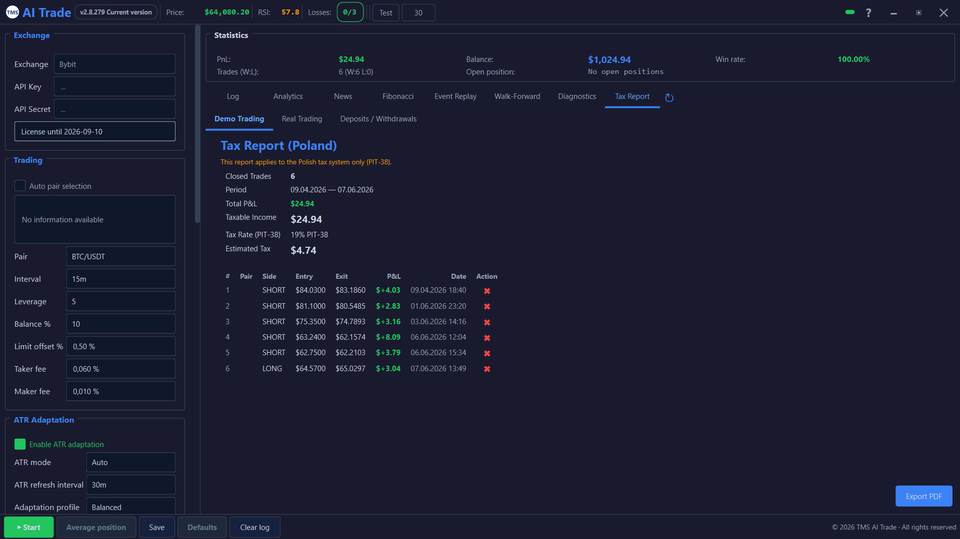Image resolution: width=960 pixels, height=539 pixels.
Task: Click the Test button in header
Action: (386, 12)
